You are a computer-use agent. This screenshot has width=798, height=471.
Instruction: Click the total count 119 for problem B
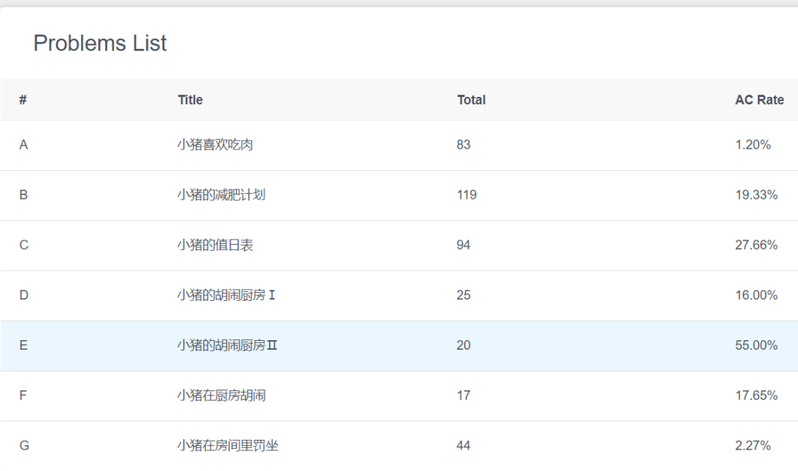point(467,195)
